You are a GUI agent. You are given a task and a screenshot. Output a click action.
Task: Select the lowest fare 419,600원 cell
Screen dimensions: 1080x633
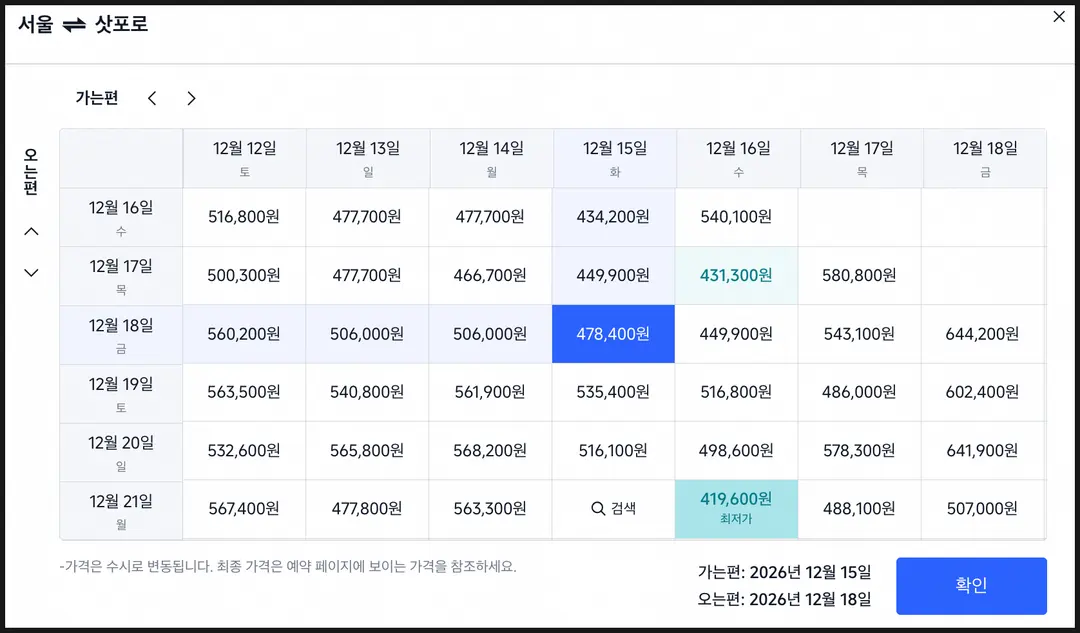[736, 509]
